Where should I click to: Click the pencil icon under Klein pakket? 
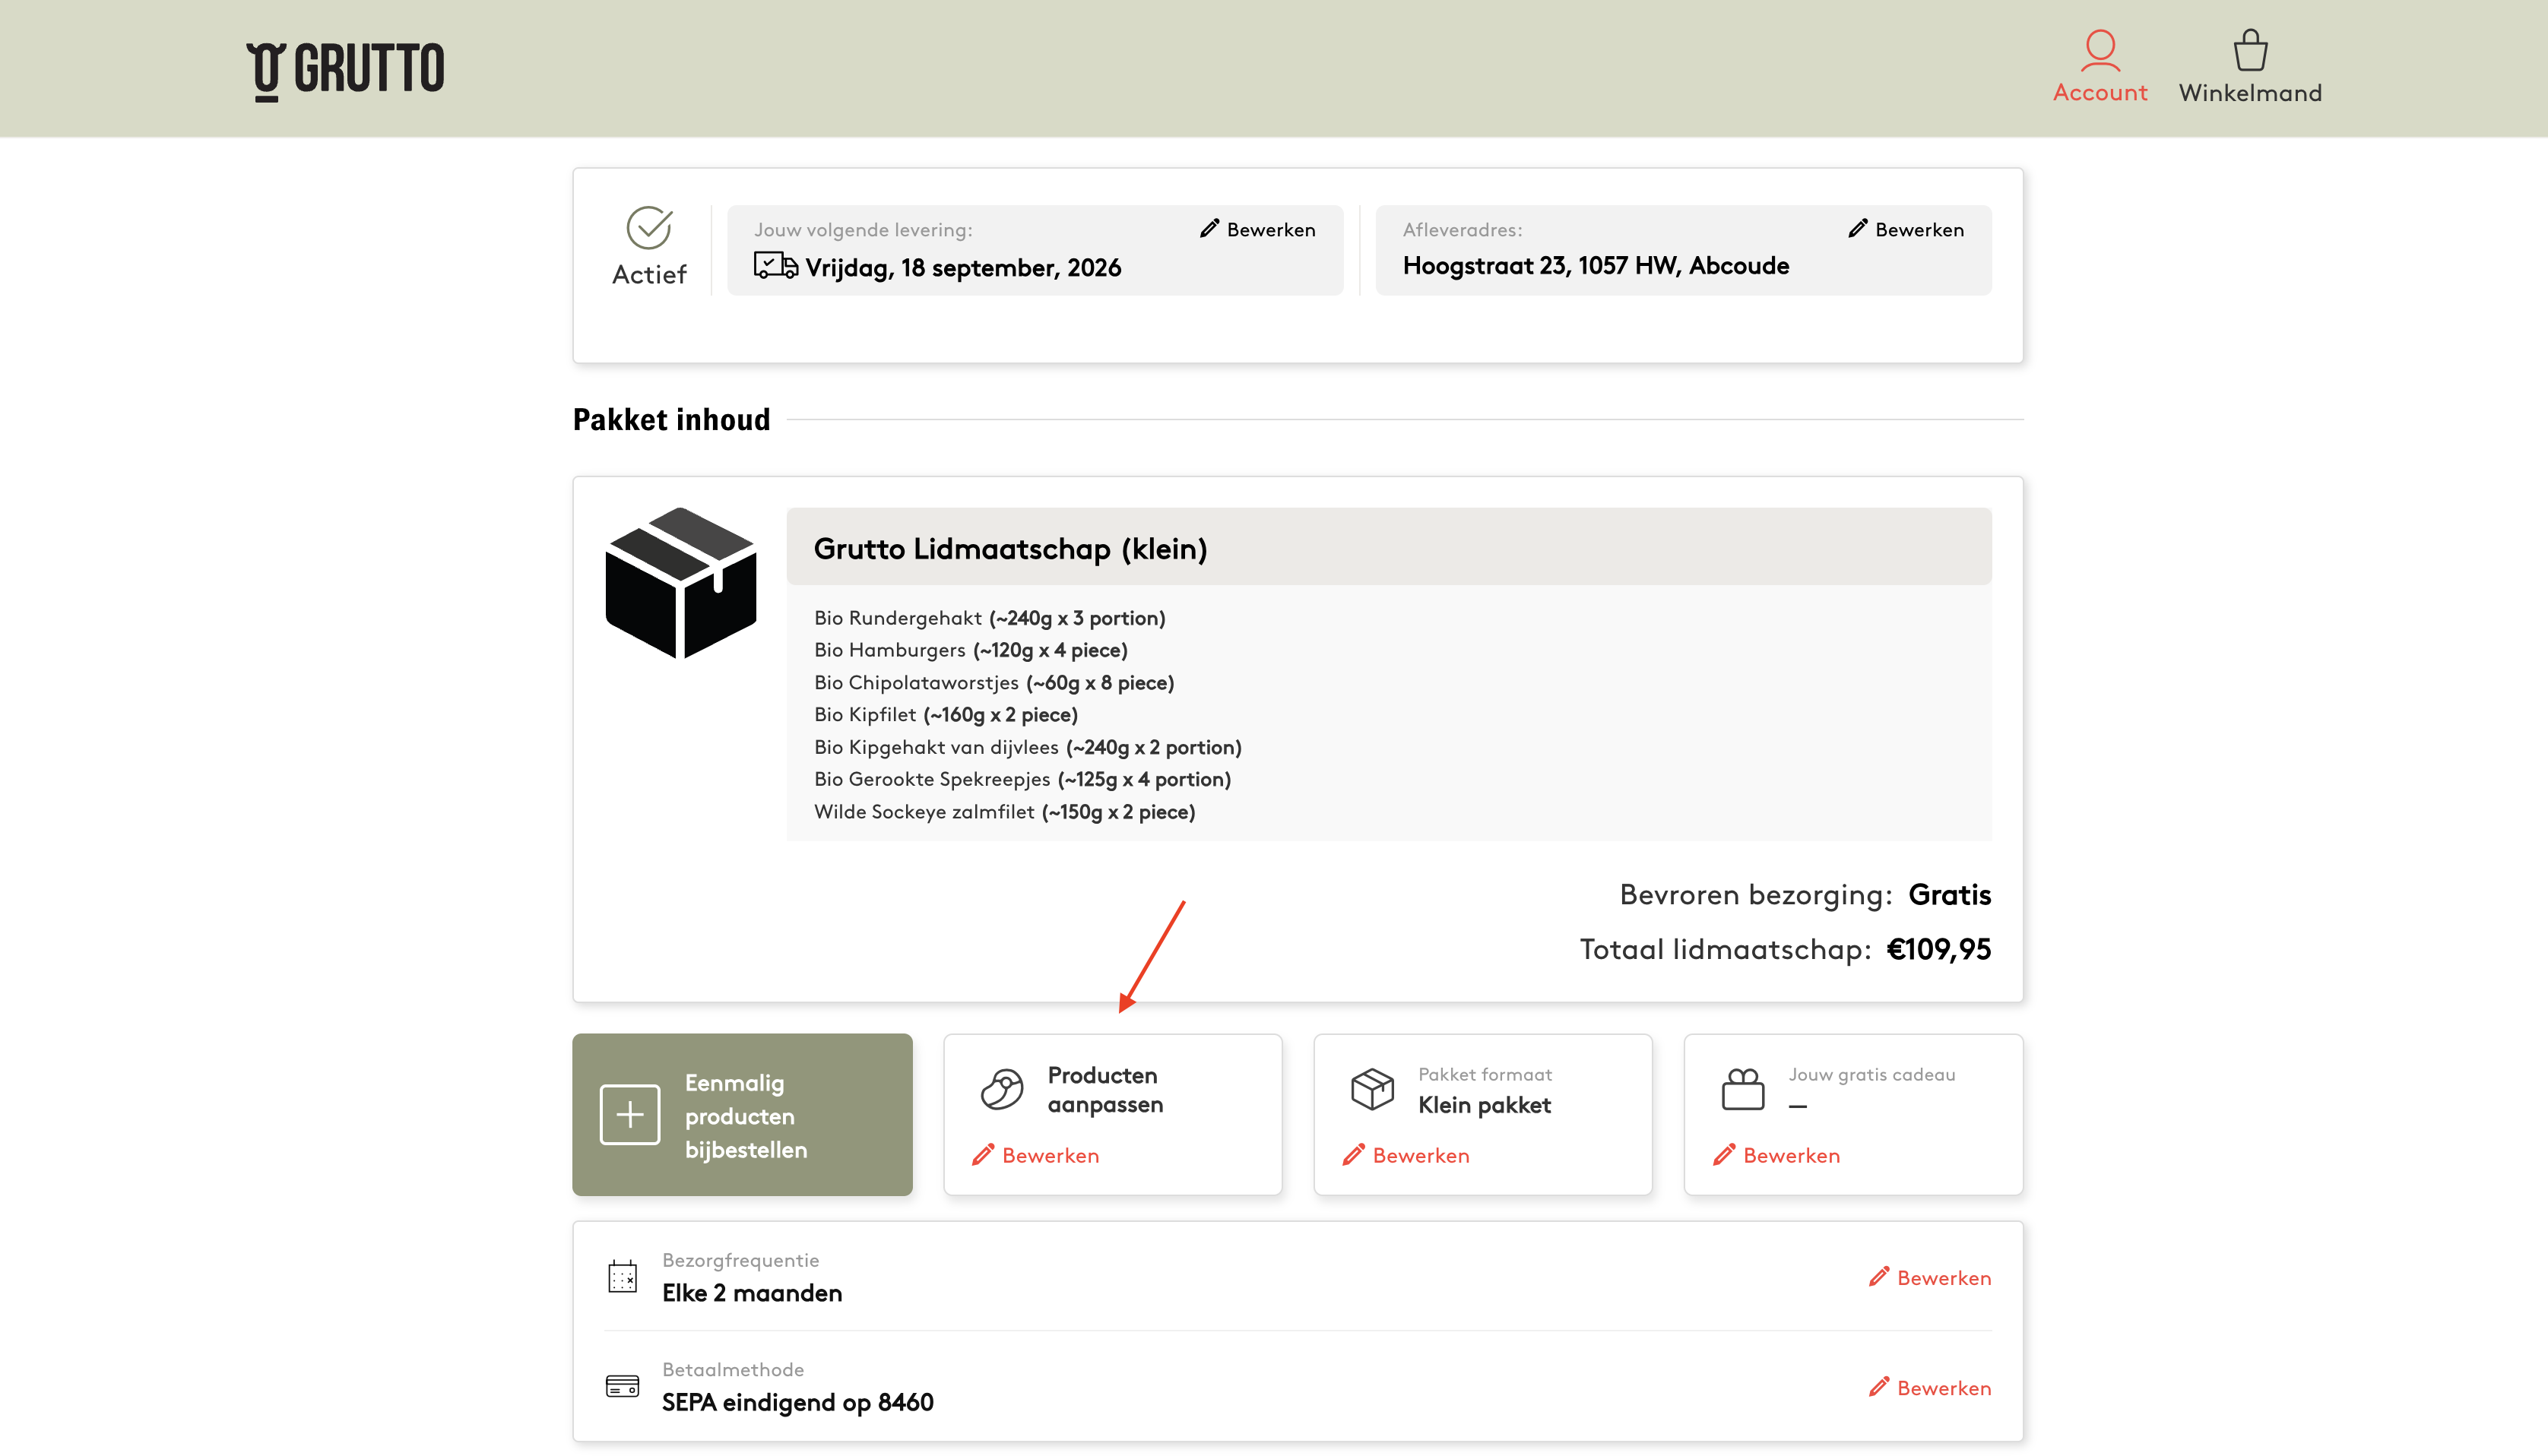click(x=1353, y=1155)
